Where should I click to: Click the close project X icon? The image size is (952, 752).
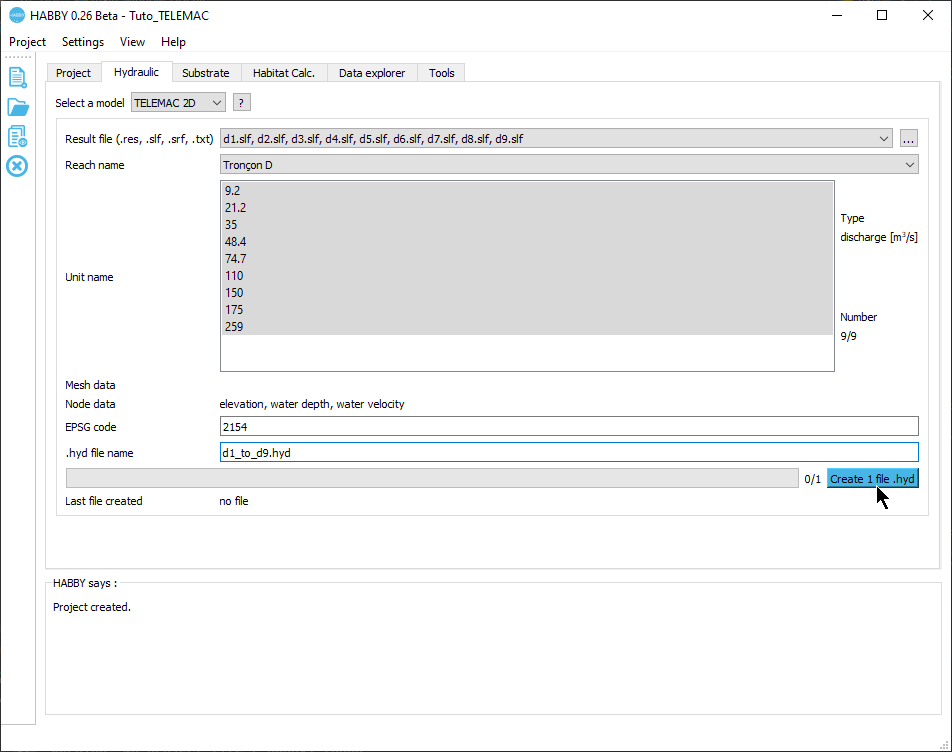17,165
